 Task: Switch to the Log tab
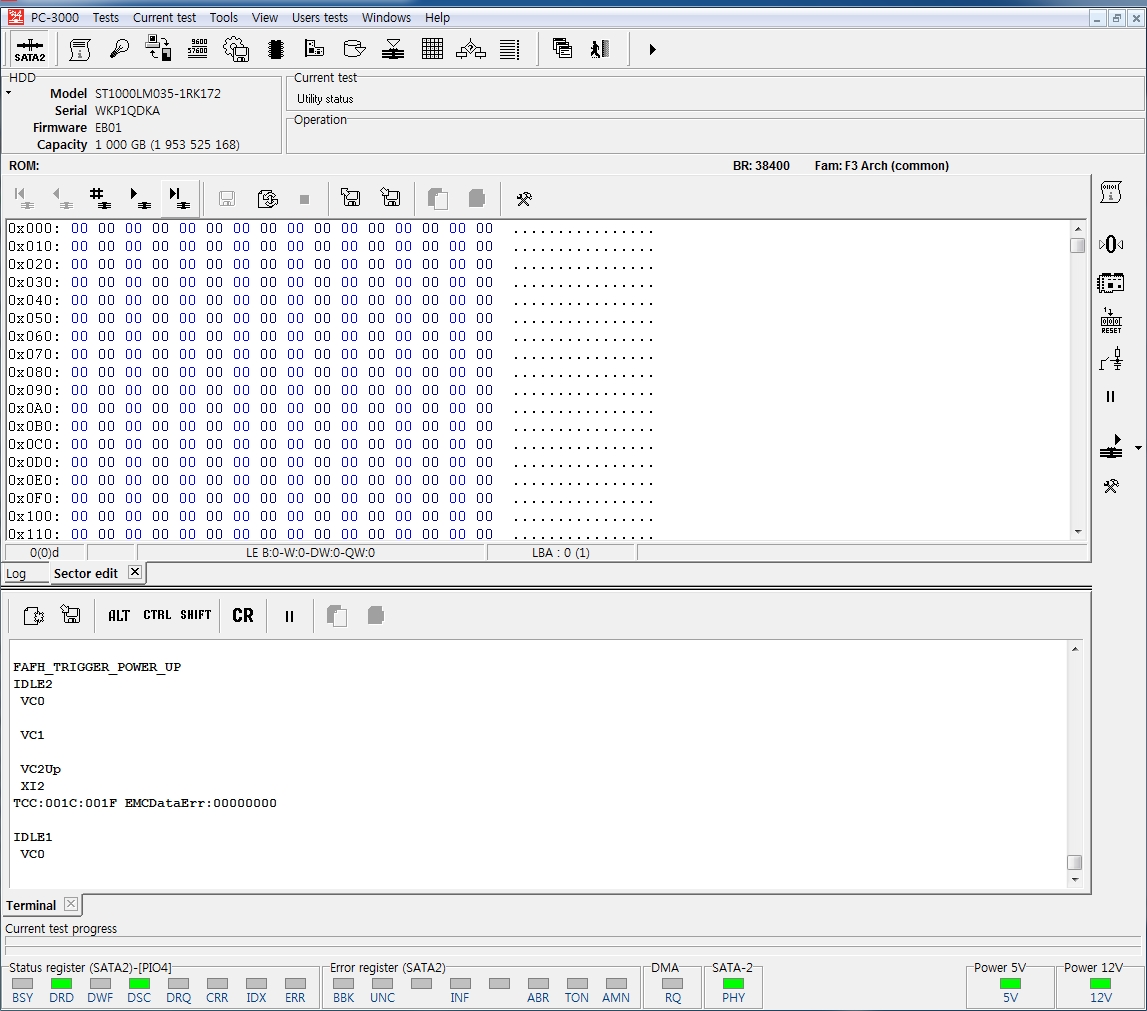(x=16, y=574)
